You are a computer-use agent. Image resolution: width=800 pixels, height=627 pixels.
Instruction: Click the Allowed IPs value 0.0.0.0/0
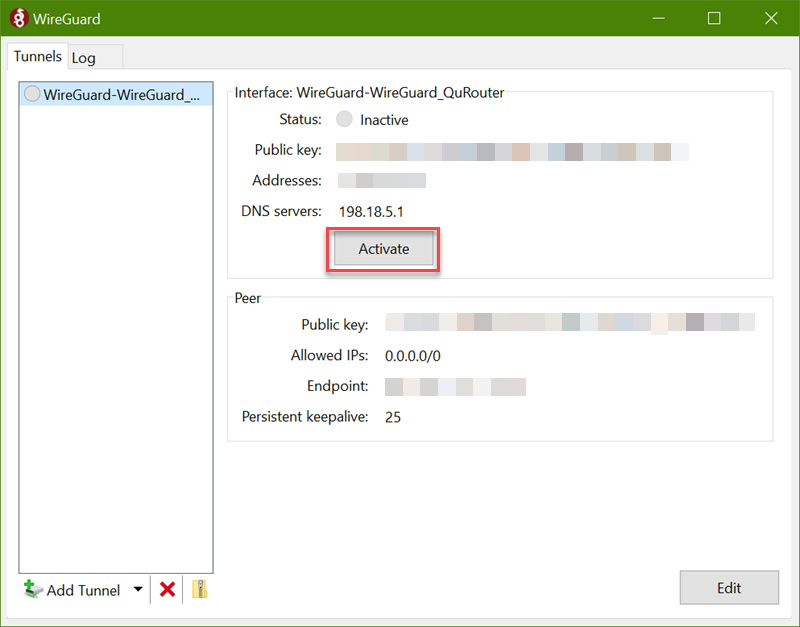[413, 356]
